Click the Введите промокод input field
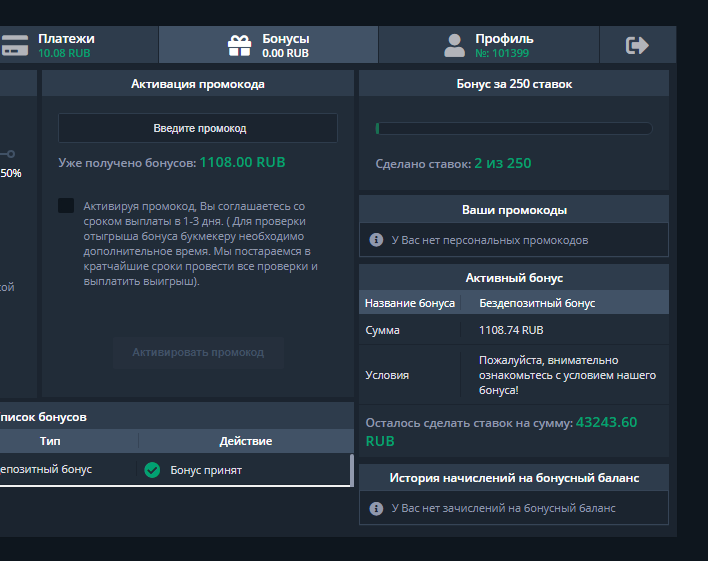The height and width of the screenshot is (561, 708). click(198, 128)
